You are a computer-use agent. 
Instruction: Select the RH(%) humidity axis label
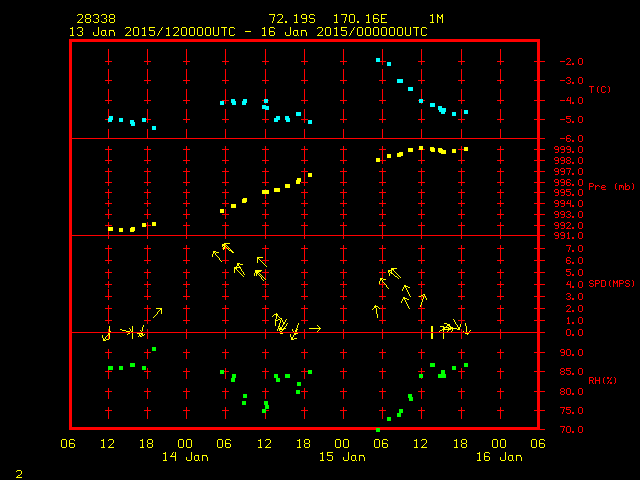pyautogui.click(x=601, y=381)
